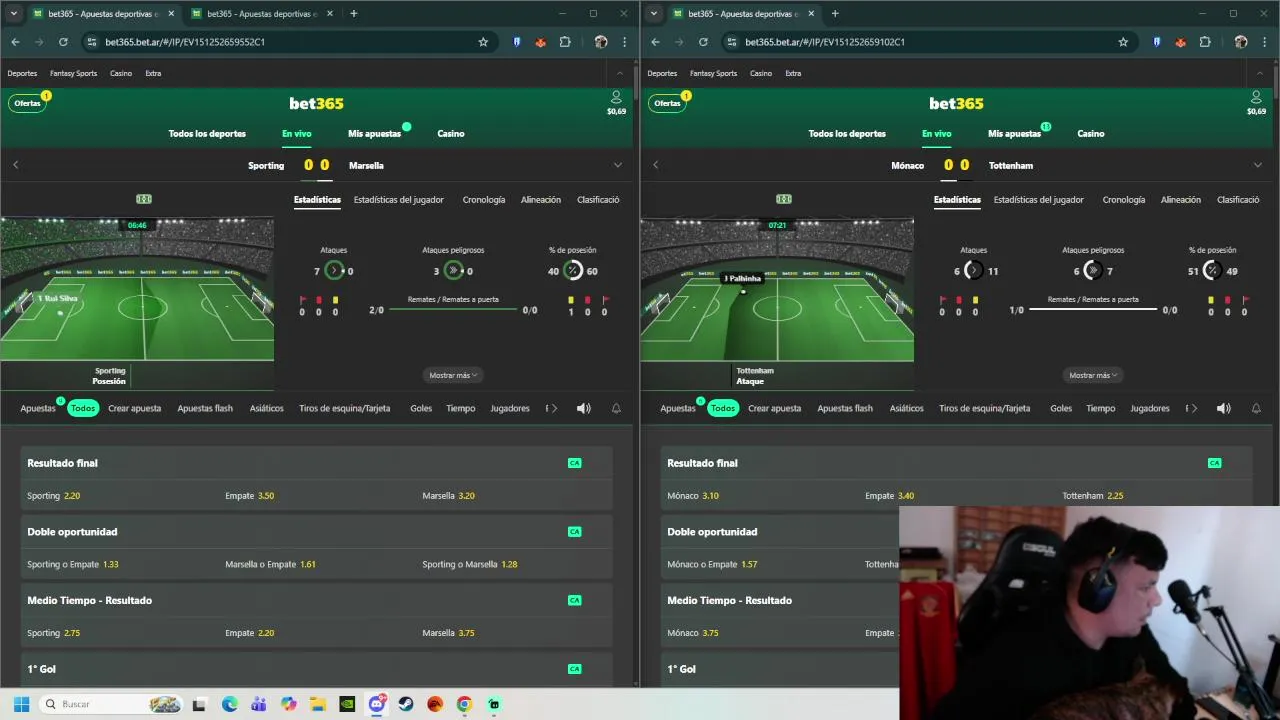This screenshot has height=720, width=1280.
Task: Go back with chevron beside Sporting scoreboard
Action: pyautogui.click(x=15, y=165)
